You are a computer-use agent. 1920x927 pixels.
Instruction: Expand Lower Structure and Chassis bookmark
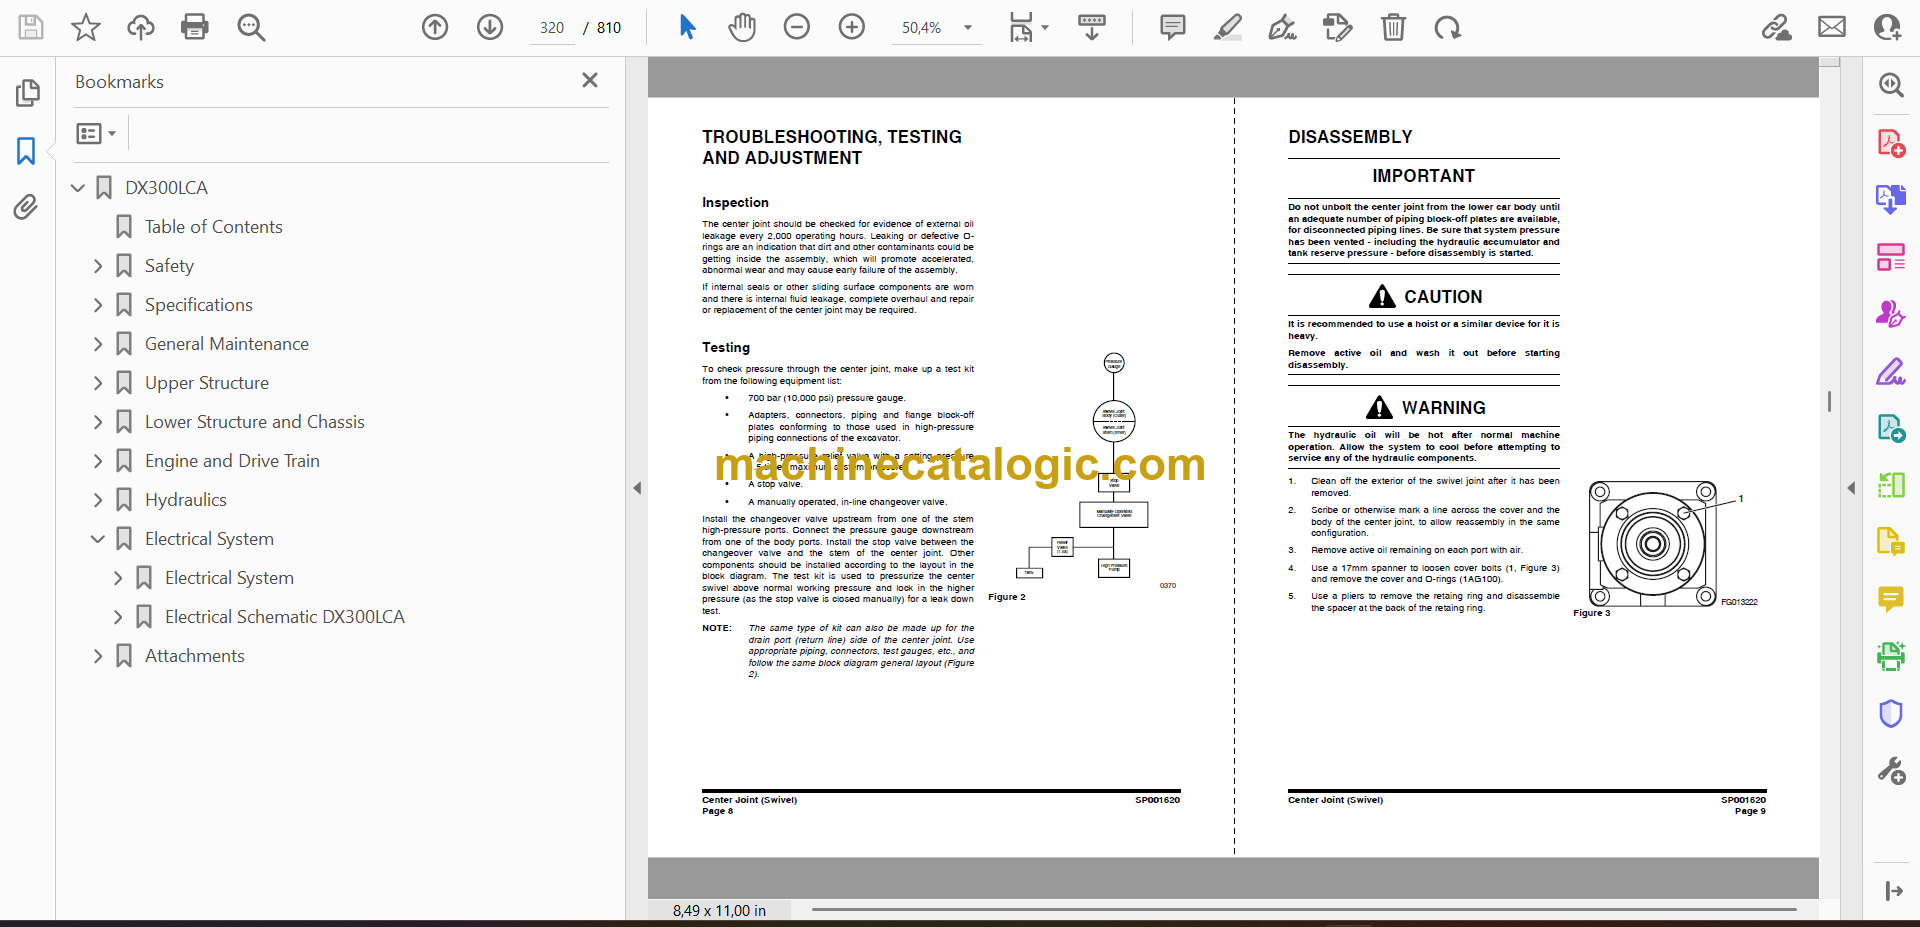(x=98, y=422)
